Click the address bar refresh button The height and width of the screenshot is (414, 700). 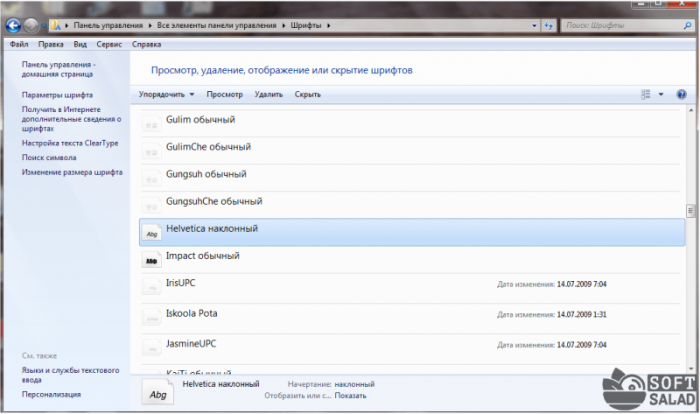pyautogui.click(x=548, y=25)
